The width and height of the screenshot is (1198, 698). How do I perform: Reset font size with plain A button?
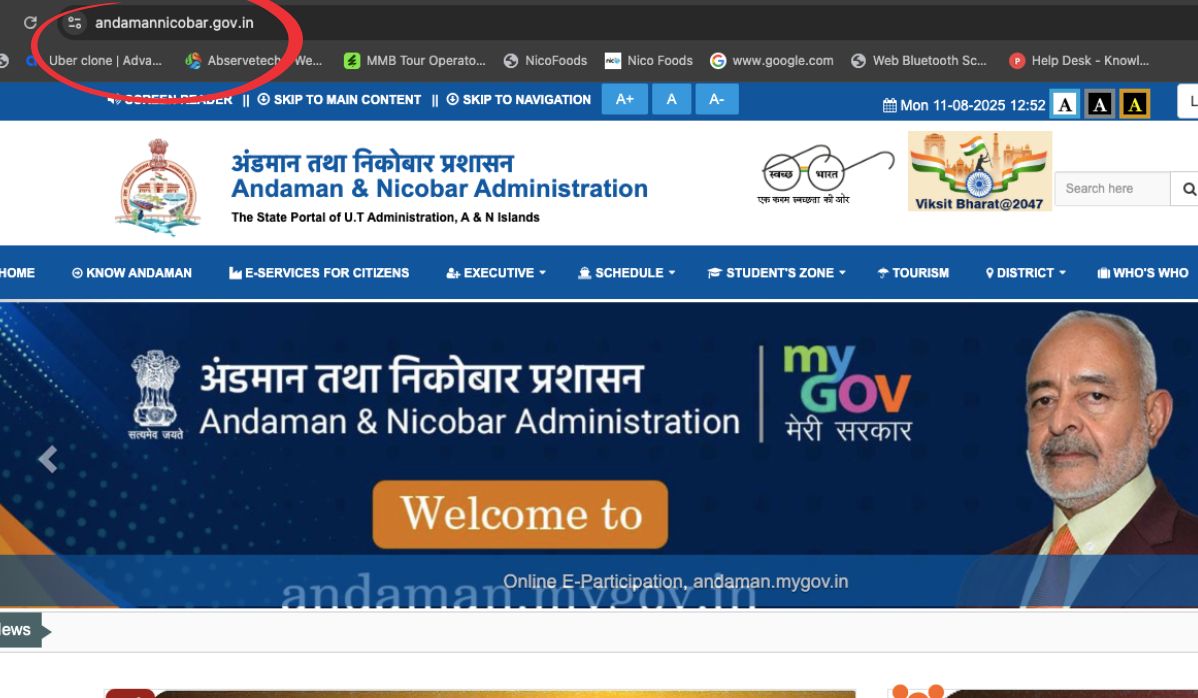(671, 99)
